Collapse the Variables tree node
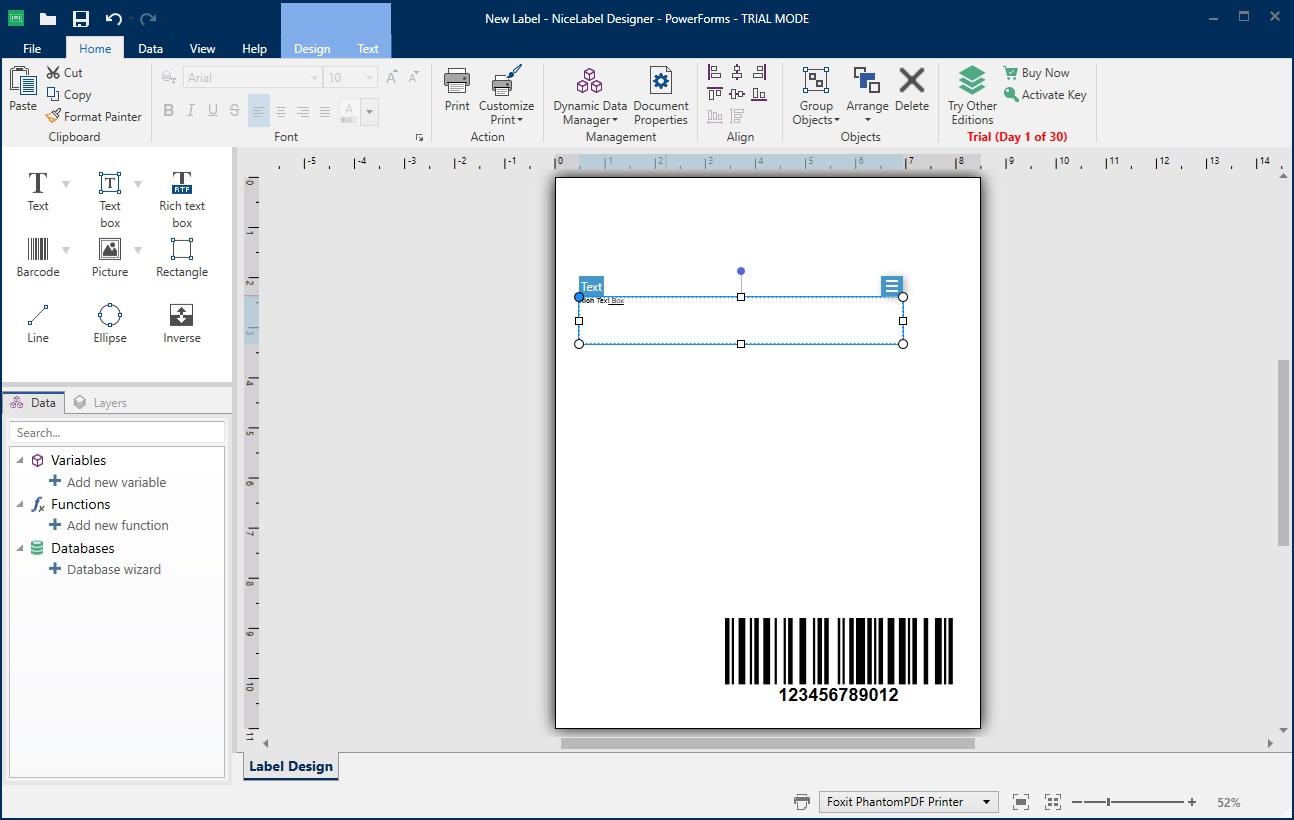1294x820 pixels. point(20,461)
